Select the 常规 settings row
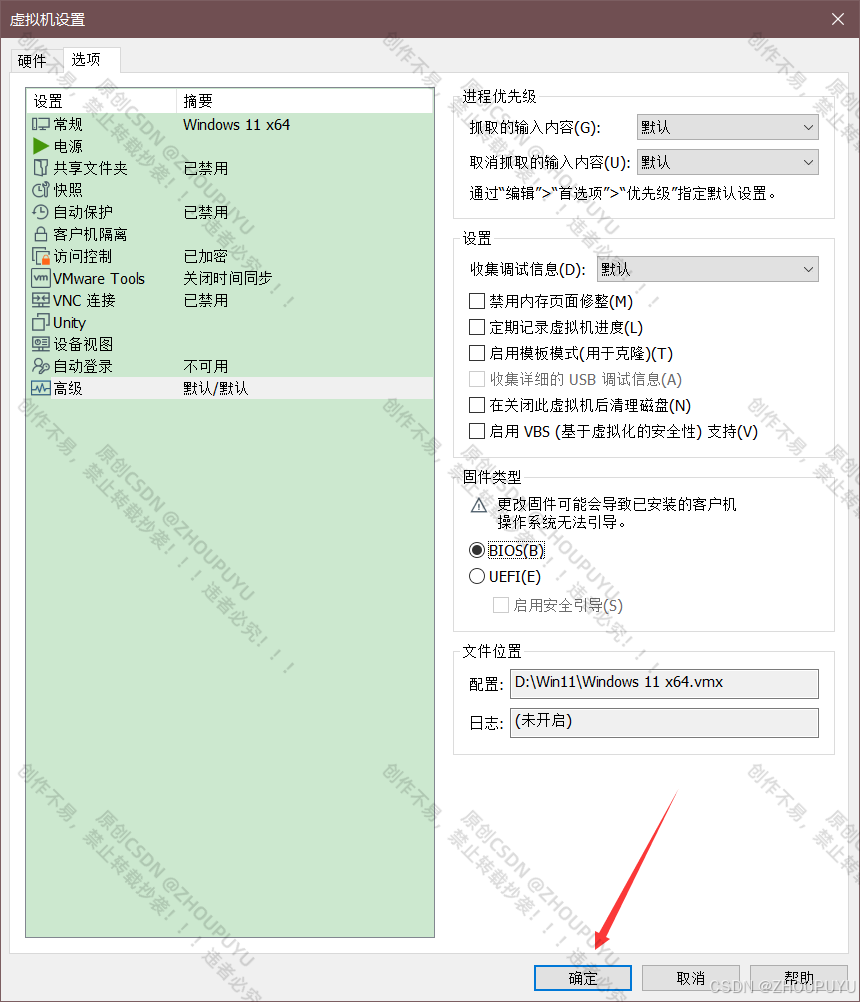The width and height of the screenshot is (860, 1002). (x=230, y=124)
